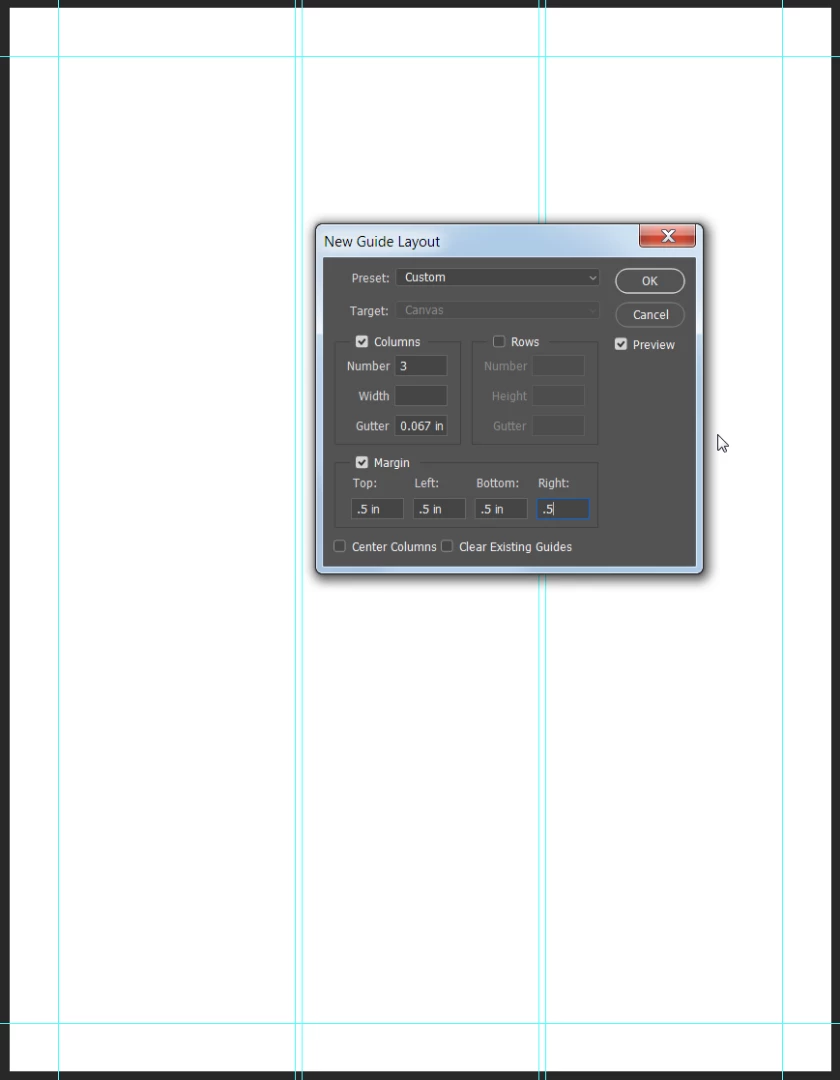Click the disabled Target Canvas dropdown
Viewport: 840px width, 1080px height.
click(x=497, y=310)
